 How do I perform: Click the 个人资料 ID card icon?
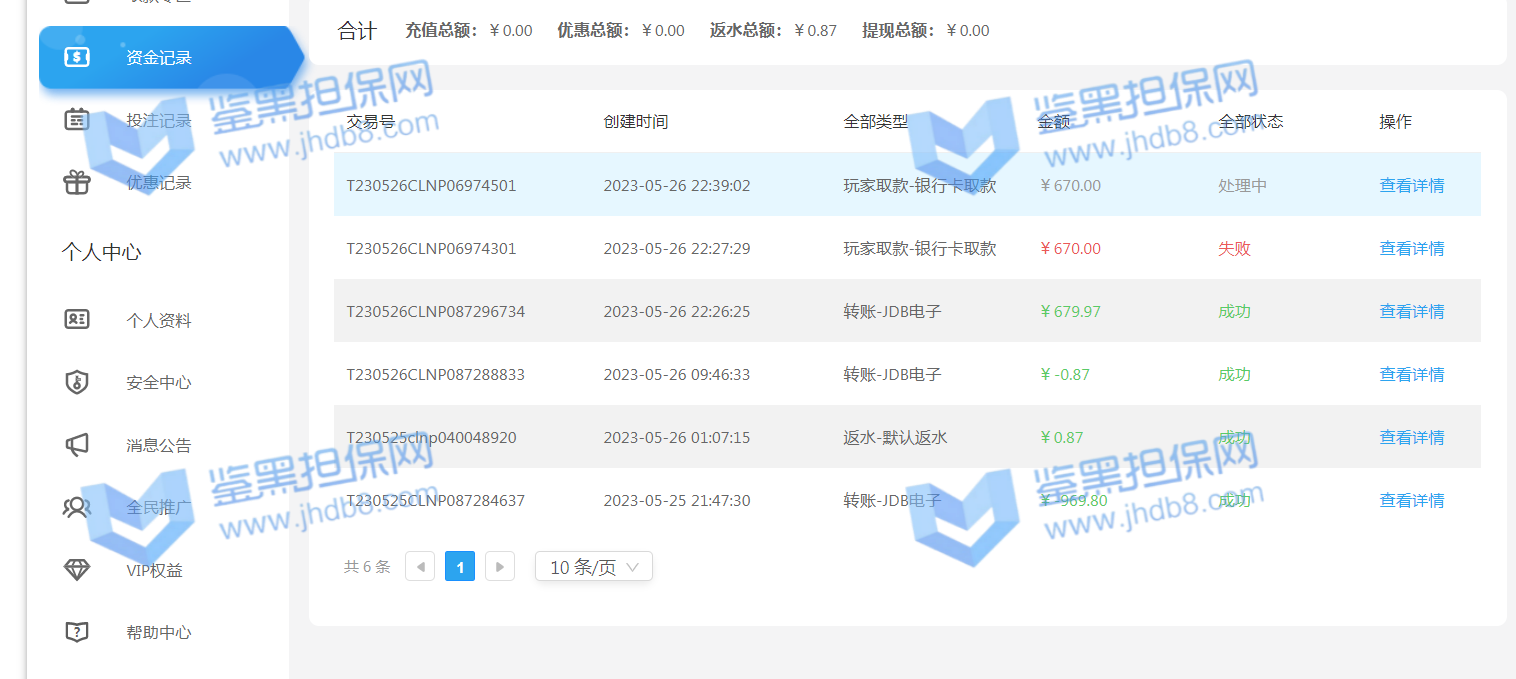pos(77,320)
